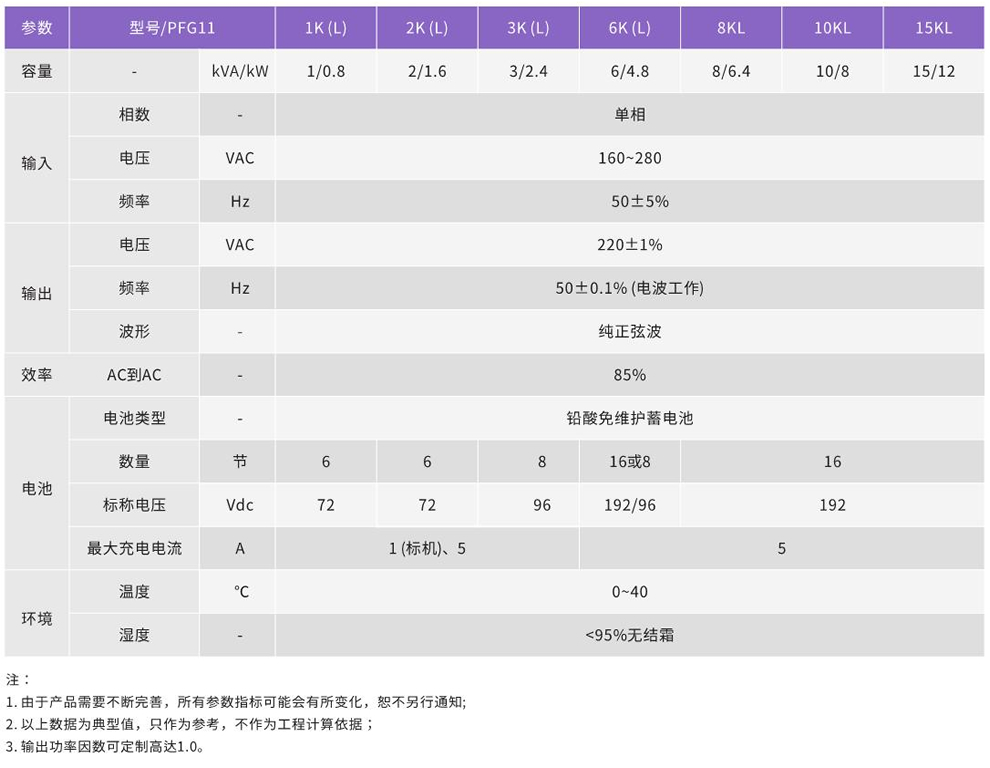Click the '湿度' row label
This screenshot has width=990, height=768.
coord(134,635)
